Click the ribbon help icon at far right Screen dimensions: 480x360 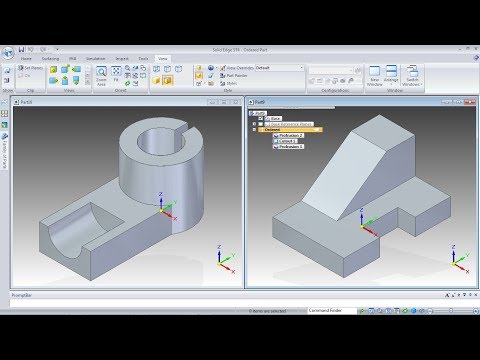[476, 58]
